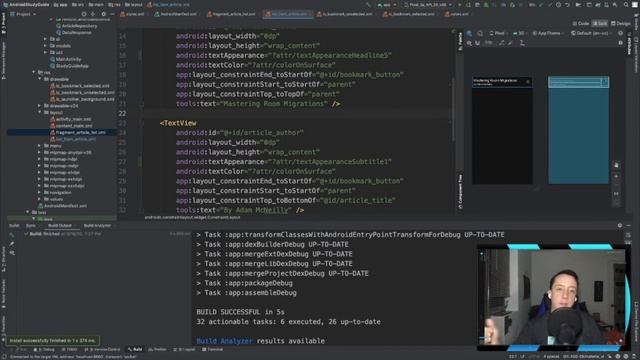The width and height of the screenshot is (640, 360).
Task: Collapse the drawable folder
Action: pos(40,79)
